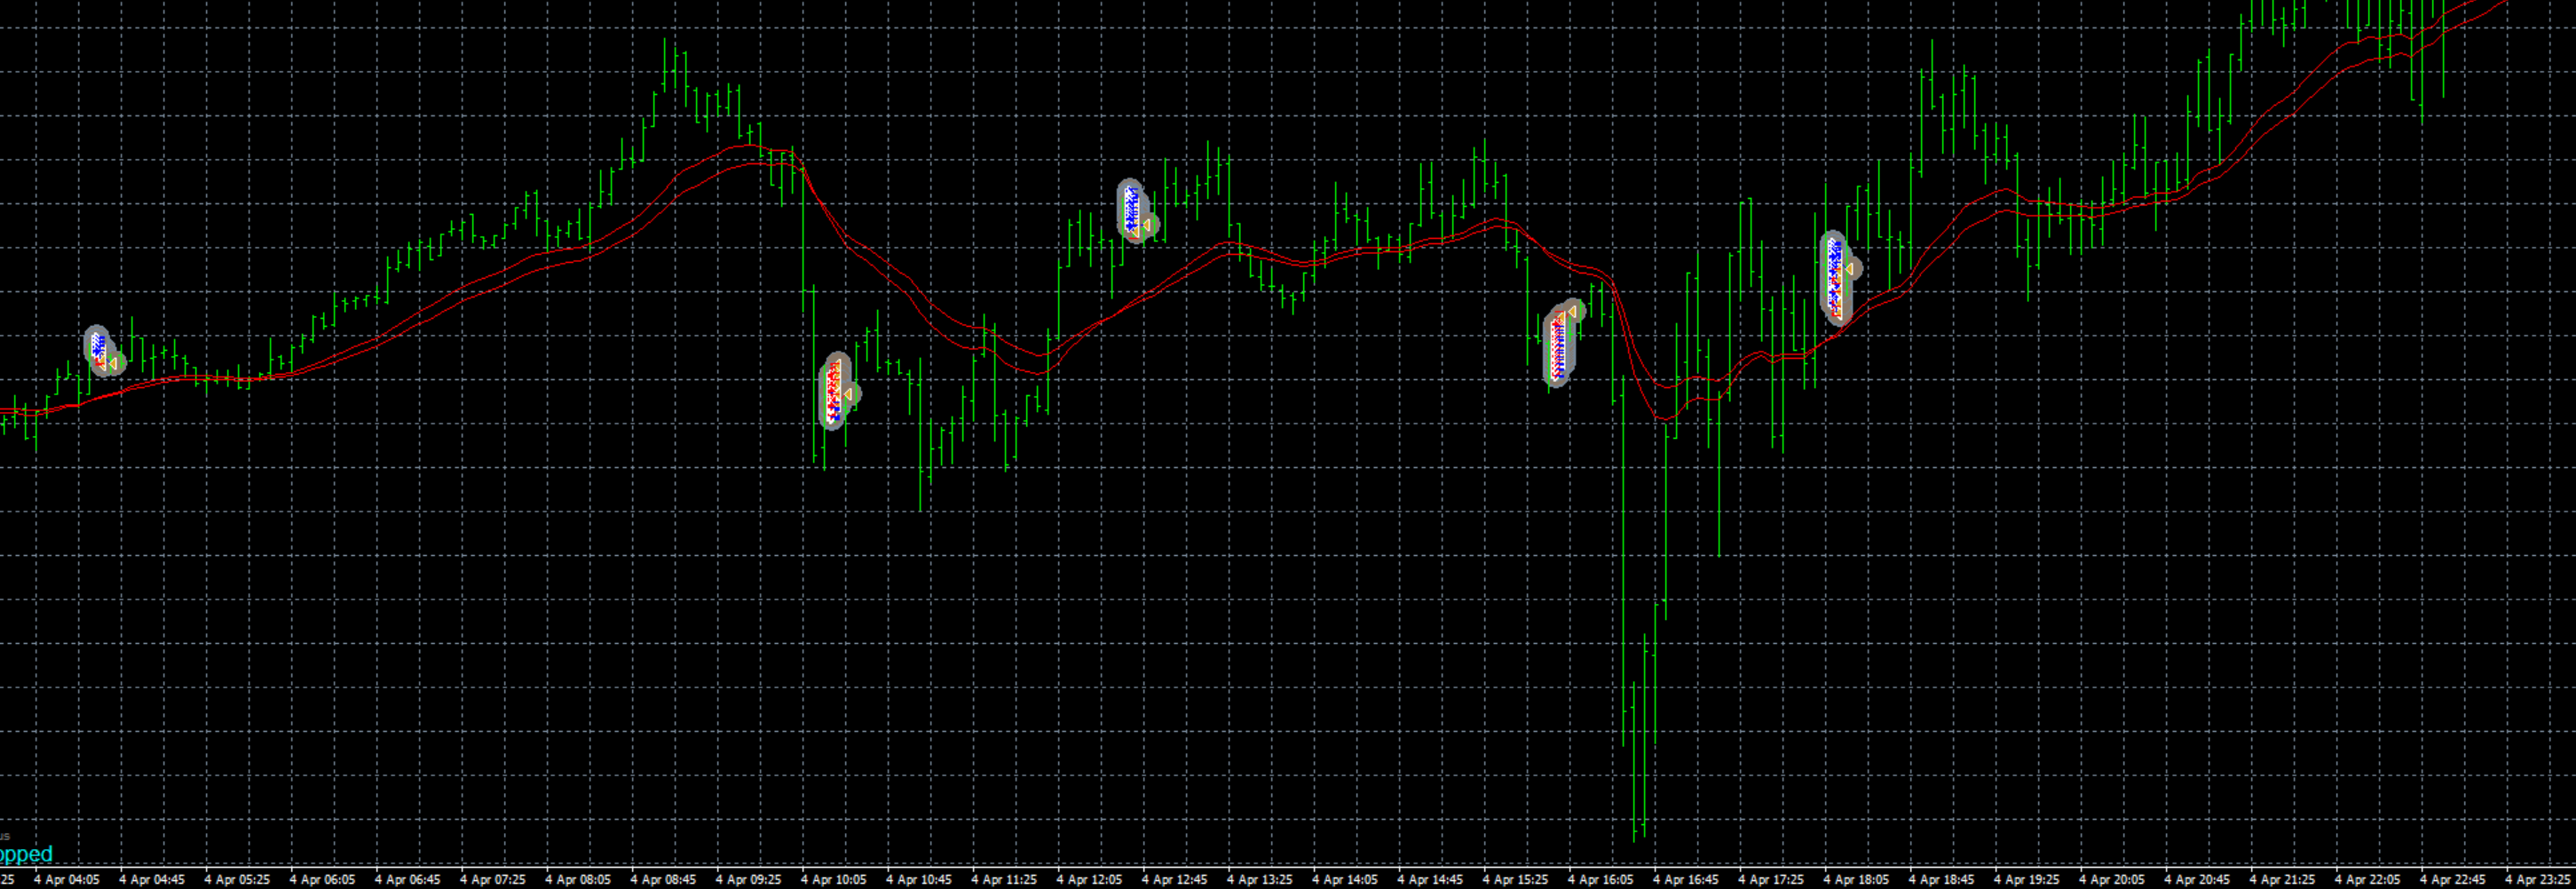Click the "4 Apr 22:45" time label
Image resolution: width=2576 pixels, height=889 pixels.
pos(2452,880)
